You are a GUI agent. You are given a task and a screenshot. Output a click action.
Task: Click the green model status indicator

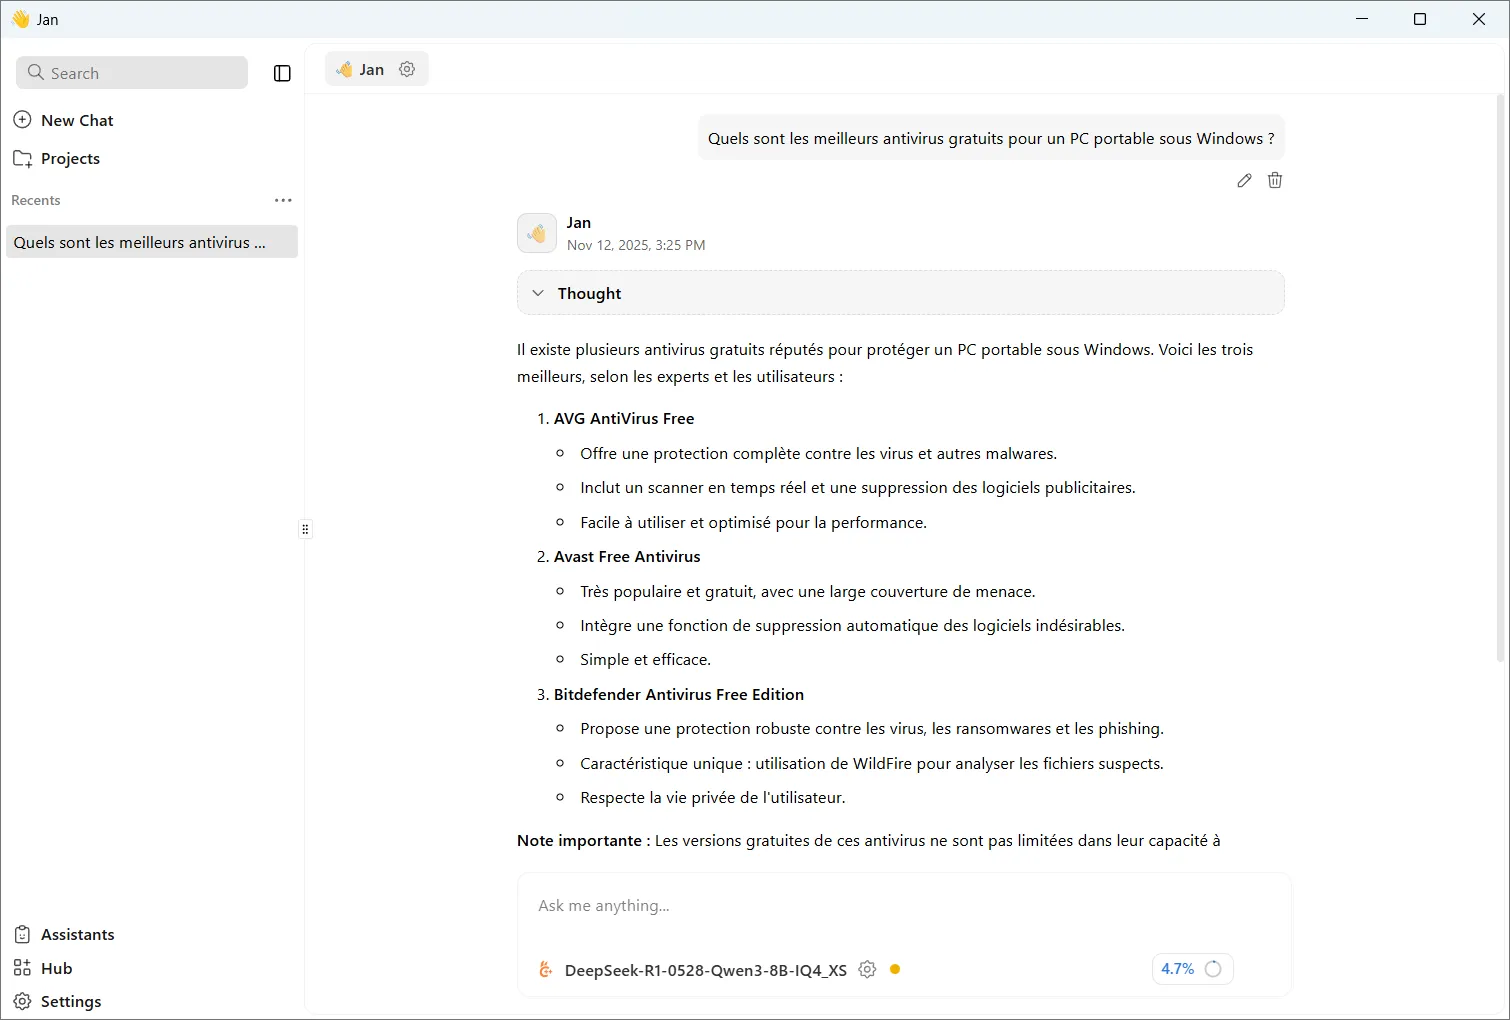pos(895,969)
